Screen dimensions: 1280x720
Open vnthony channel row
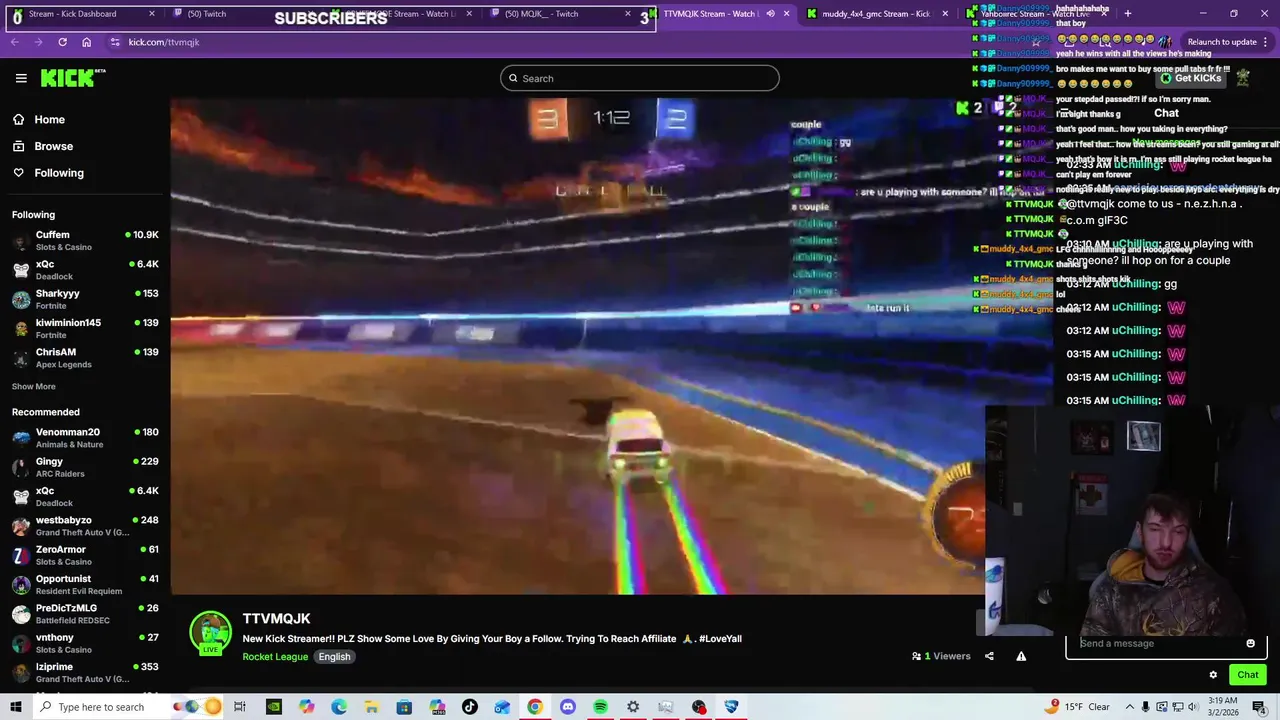click(x=85, y=643)
